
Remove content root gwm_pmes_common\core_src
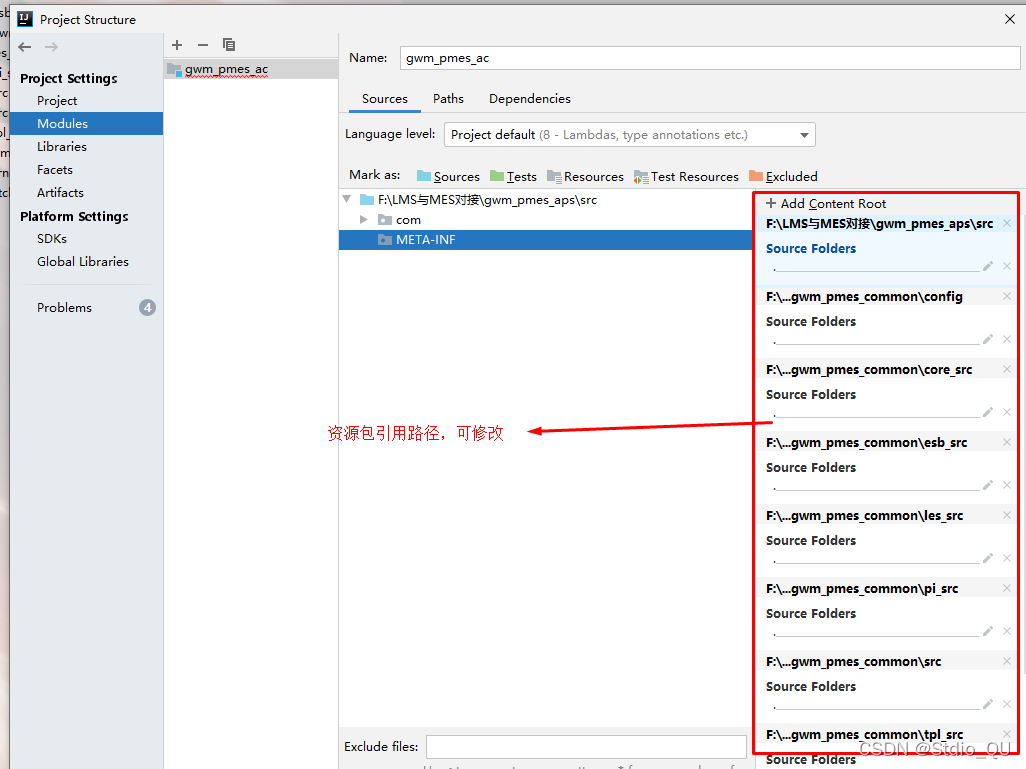pyautogui.click(x=1007, y=369)
